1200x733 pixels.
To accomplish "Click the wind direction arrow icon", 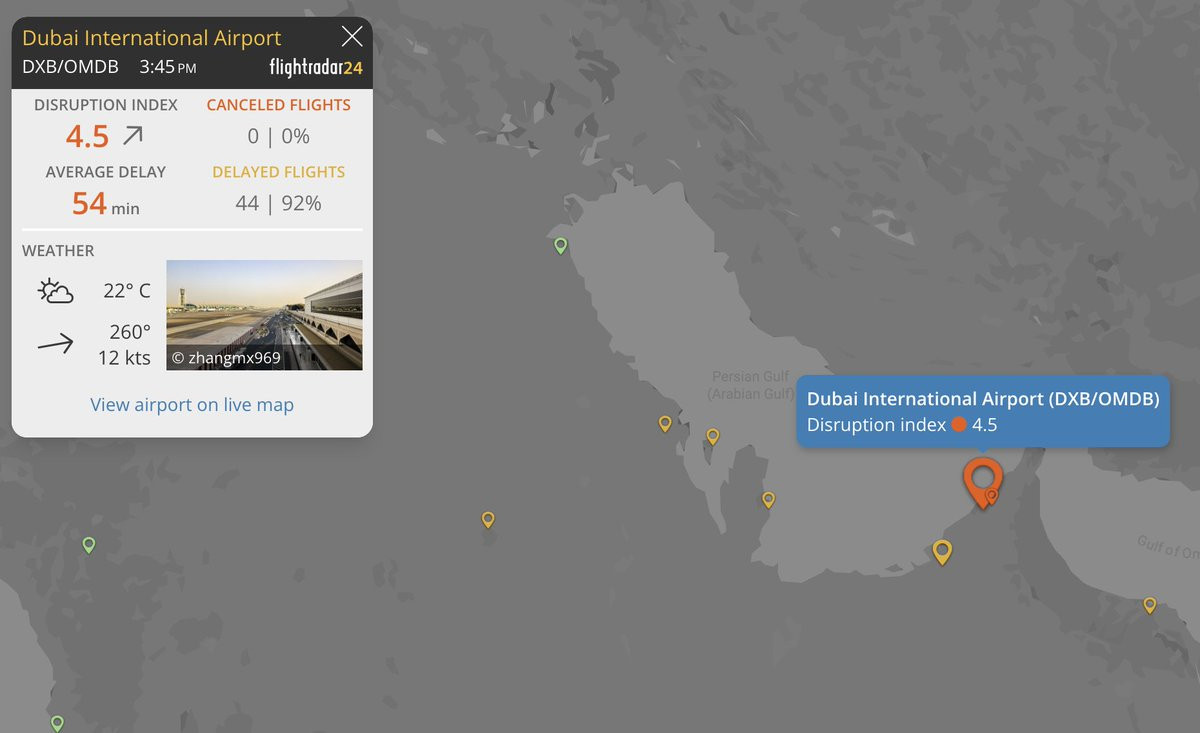I will pyautogui.click(x=56, y=344).
